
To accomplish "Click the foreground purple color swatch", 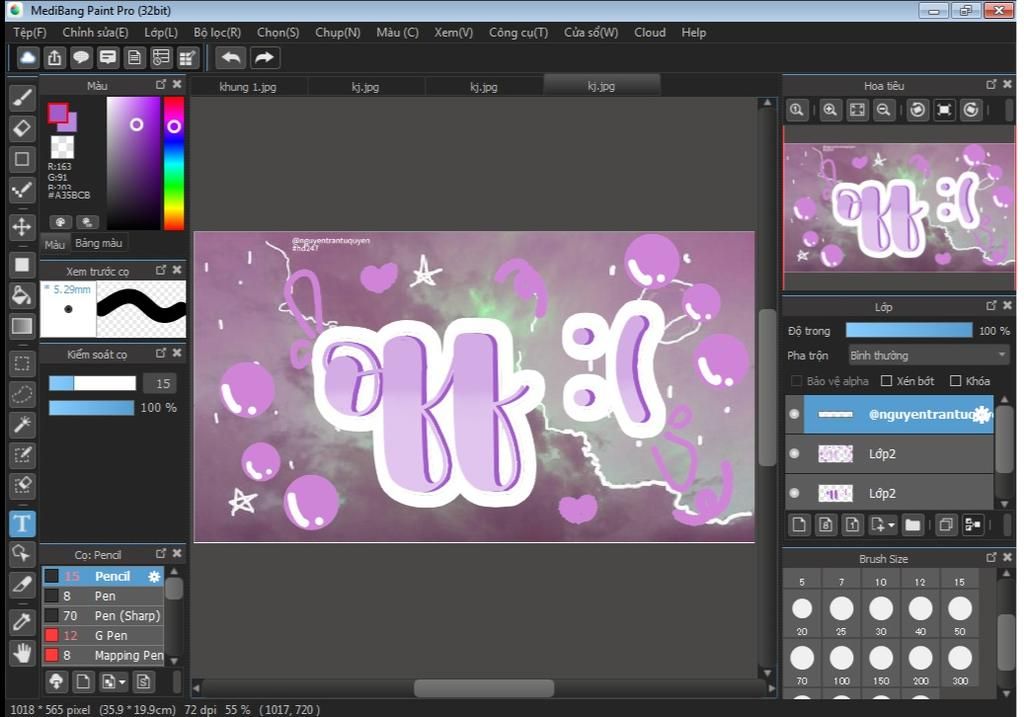I will pos(57,113).
